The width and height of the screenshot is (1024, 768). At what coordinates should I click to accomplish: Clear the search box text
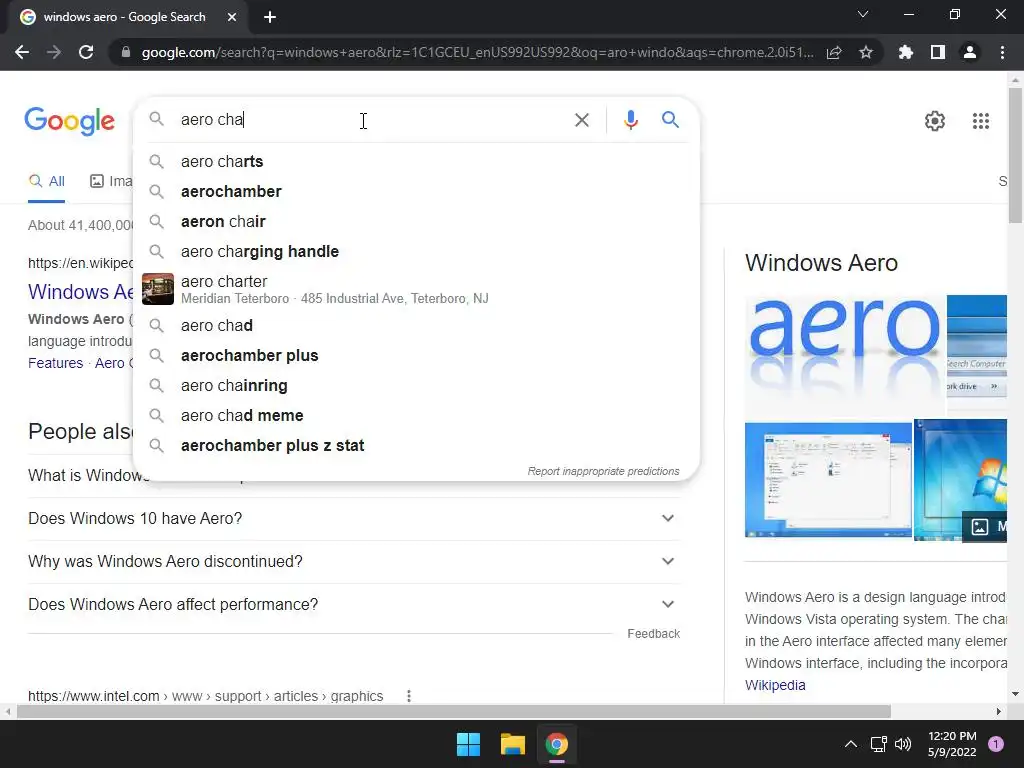pyautogui.click(x=581, y=120)
